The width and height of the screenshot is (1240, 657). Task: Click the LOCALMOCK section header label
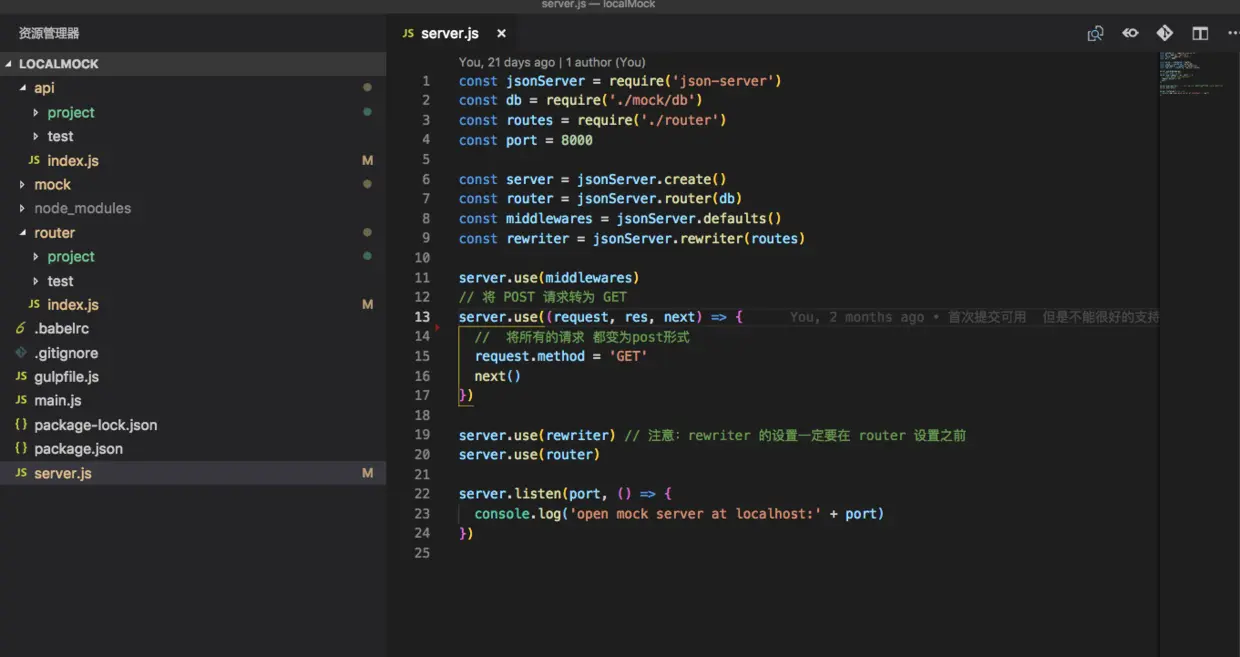(x=59, y=64)
